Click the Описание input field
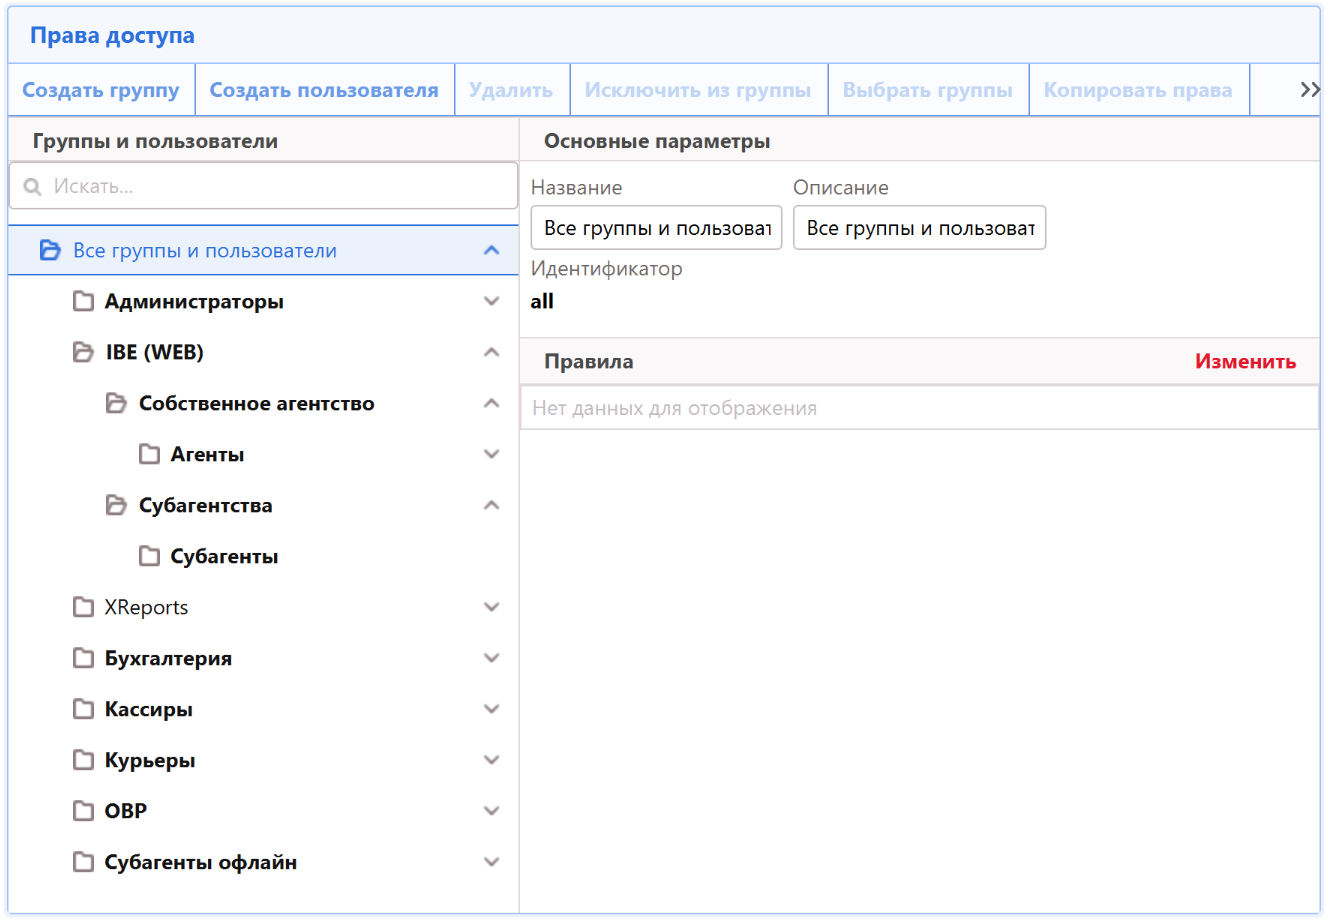 click(919, 228)
